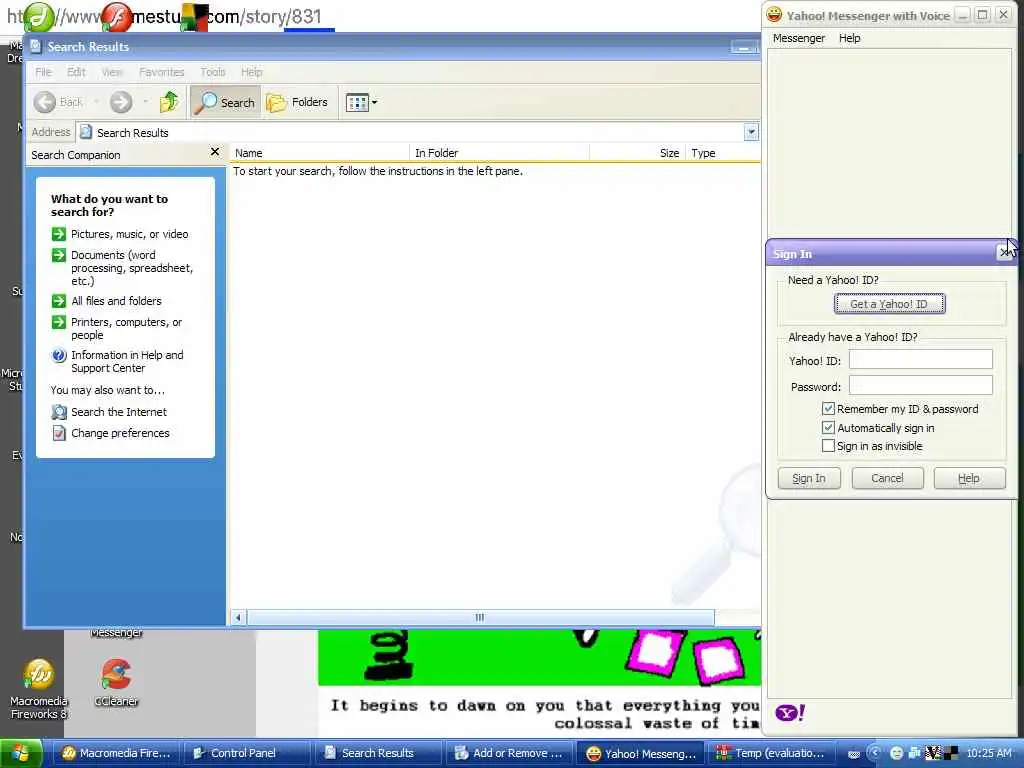Open Macromedia Fireworks 8 desktop icon
Viewport: 1024px width, 768px height.
click(x=39, y=690)
